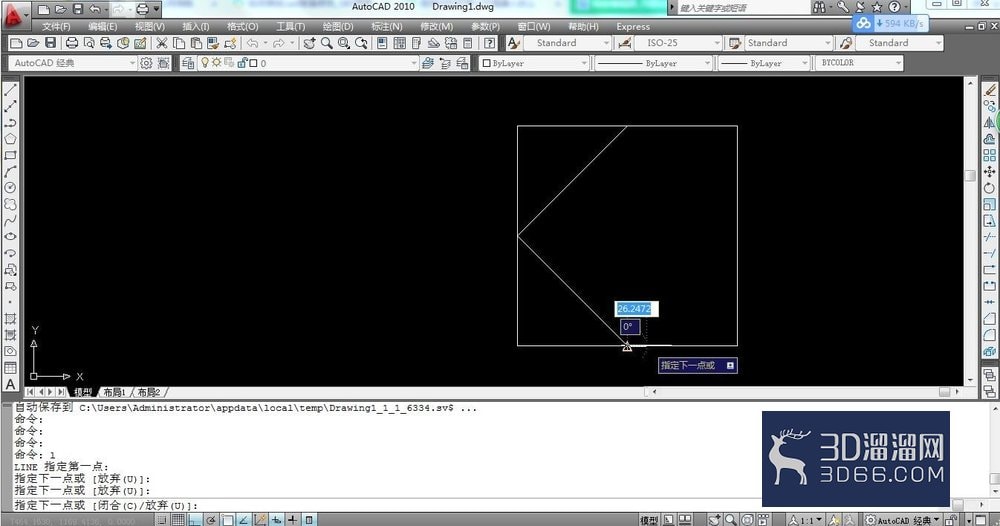Open the layer 0 dropdown list
The width and height of the screenshot is (1000, 526).
(307, 63)
